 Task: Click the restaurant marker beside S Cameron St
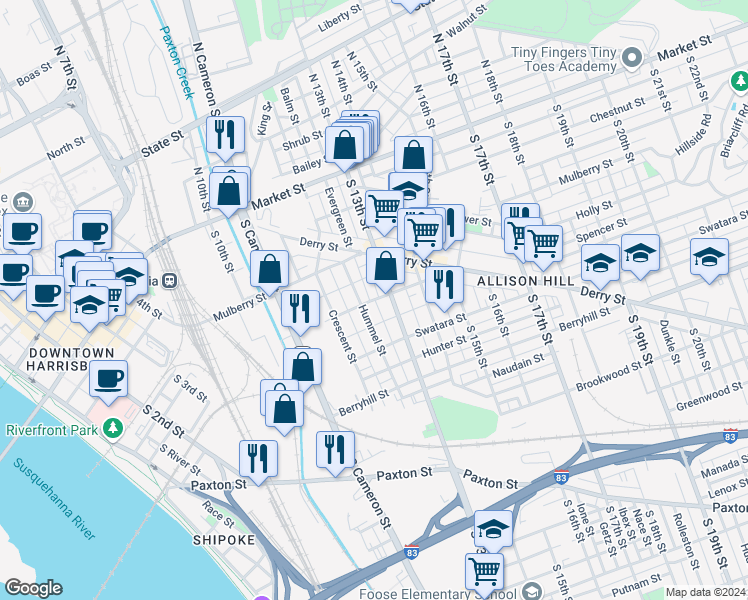pyautogui.click(x=335, y=450)
